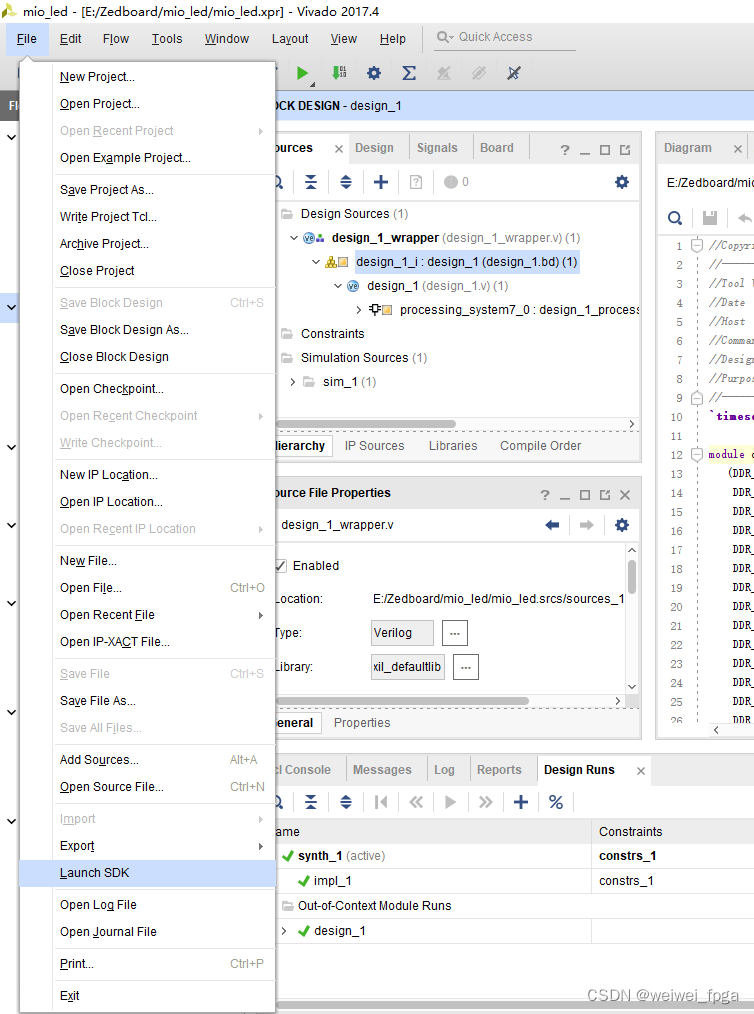The height and width of the screenshot is (1014, 754).
Task: Open main toolbar Settings gear icon
Action: tap(374, 73)
